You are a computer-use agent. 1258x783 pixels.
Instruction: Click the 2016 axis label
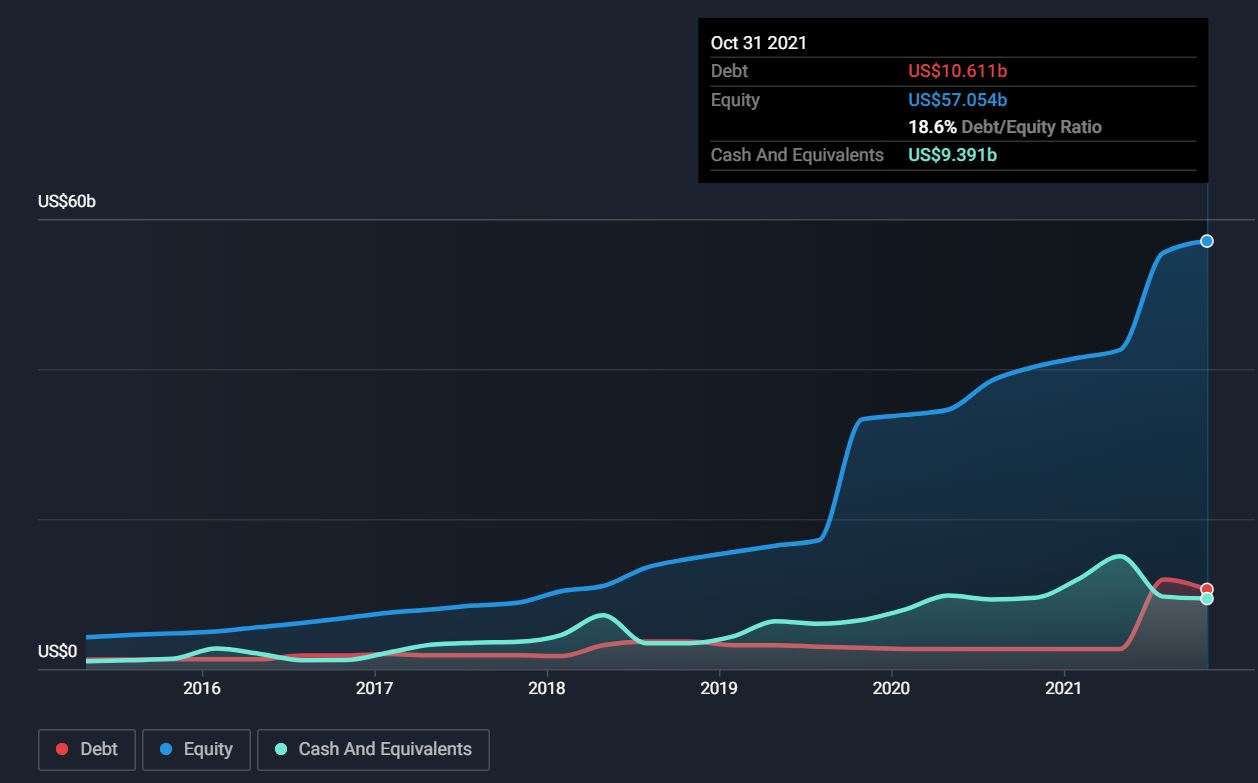202,688
